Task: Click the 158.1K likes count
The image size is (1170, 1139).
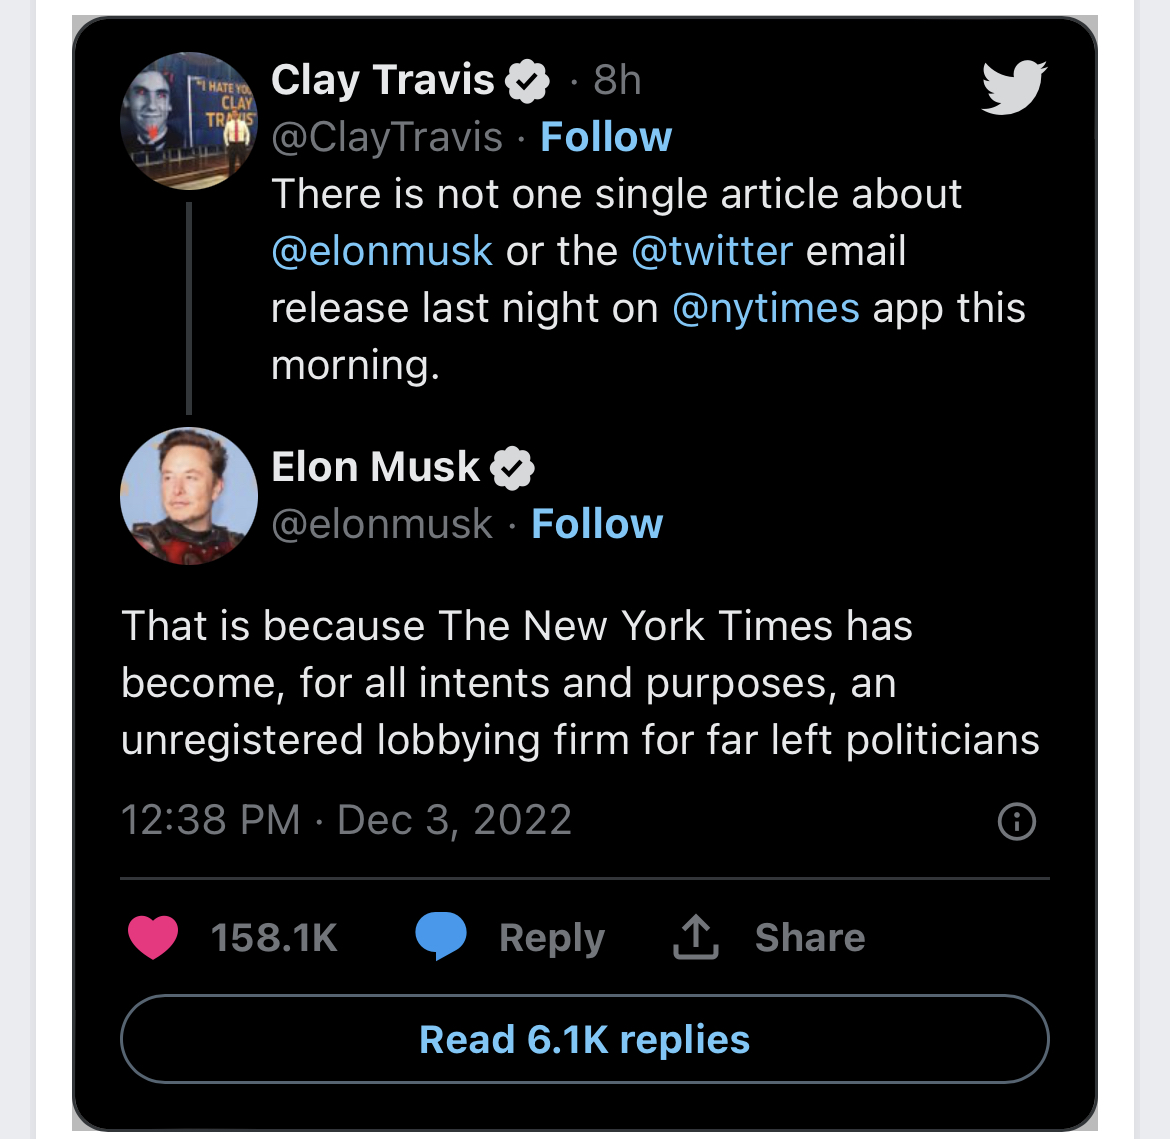Action: tap(274, 938)
